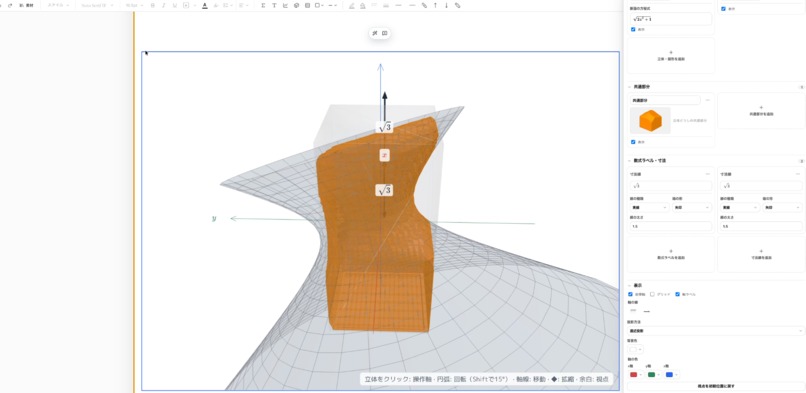Click the left 寸法線 √3 formula field
Viewport: 806px width, 393px height.
point(671,186)
